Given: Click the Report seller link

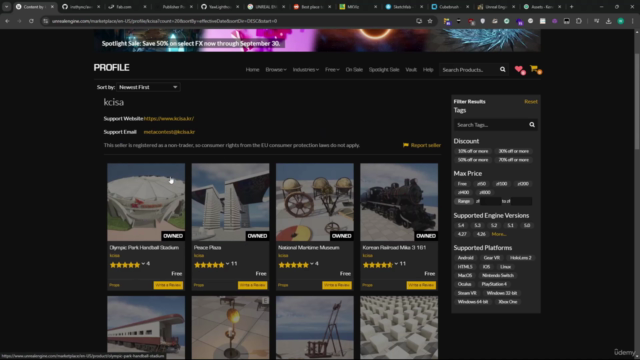Looking at the screenshot, I should (x=425, y=145).
